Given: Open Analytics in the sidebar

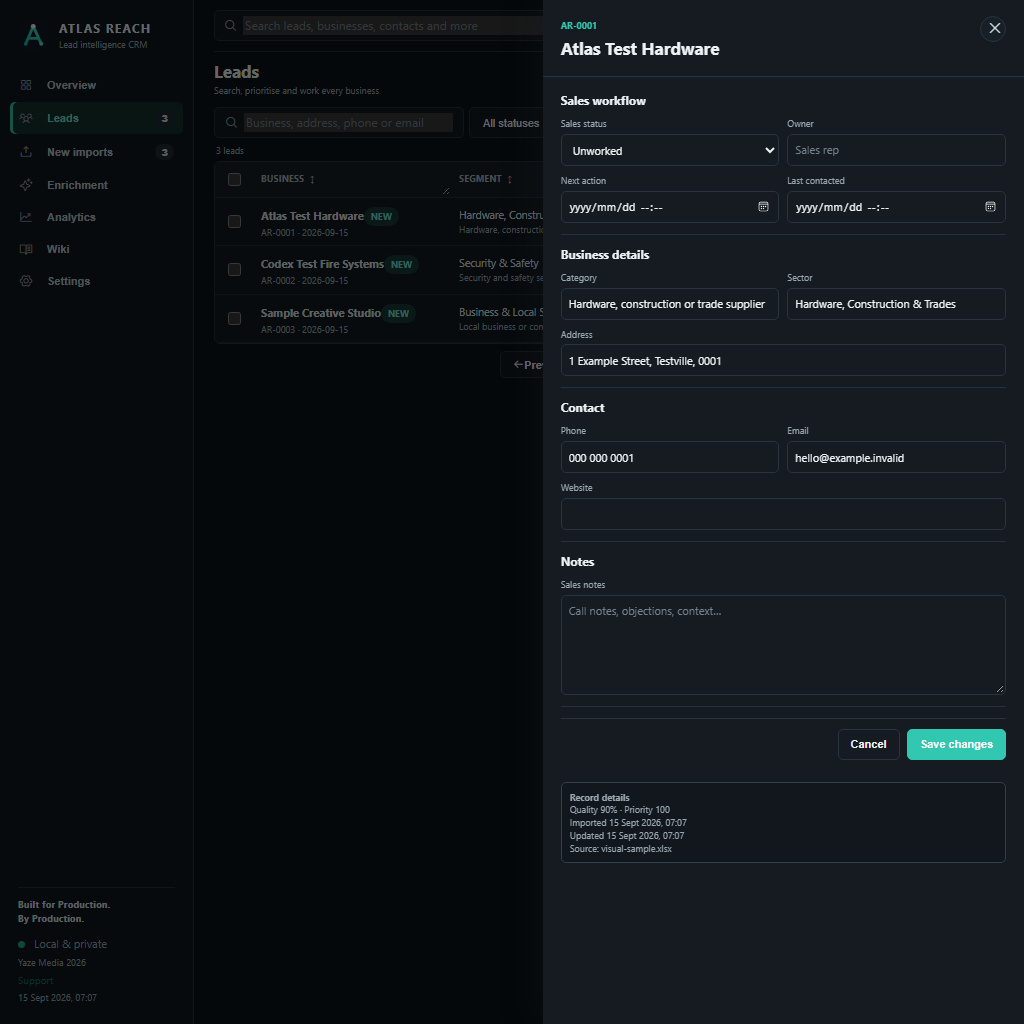Looking at the screenshot, I should tap(97, 217).
